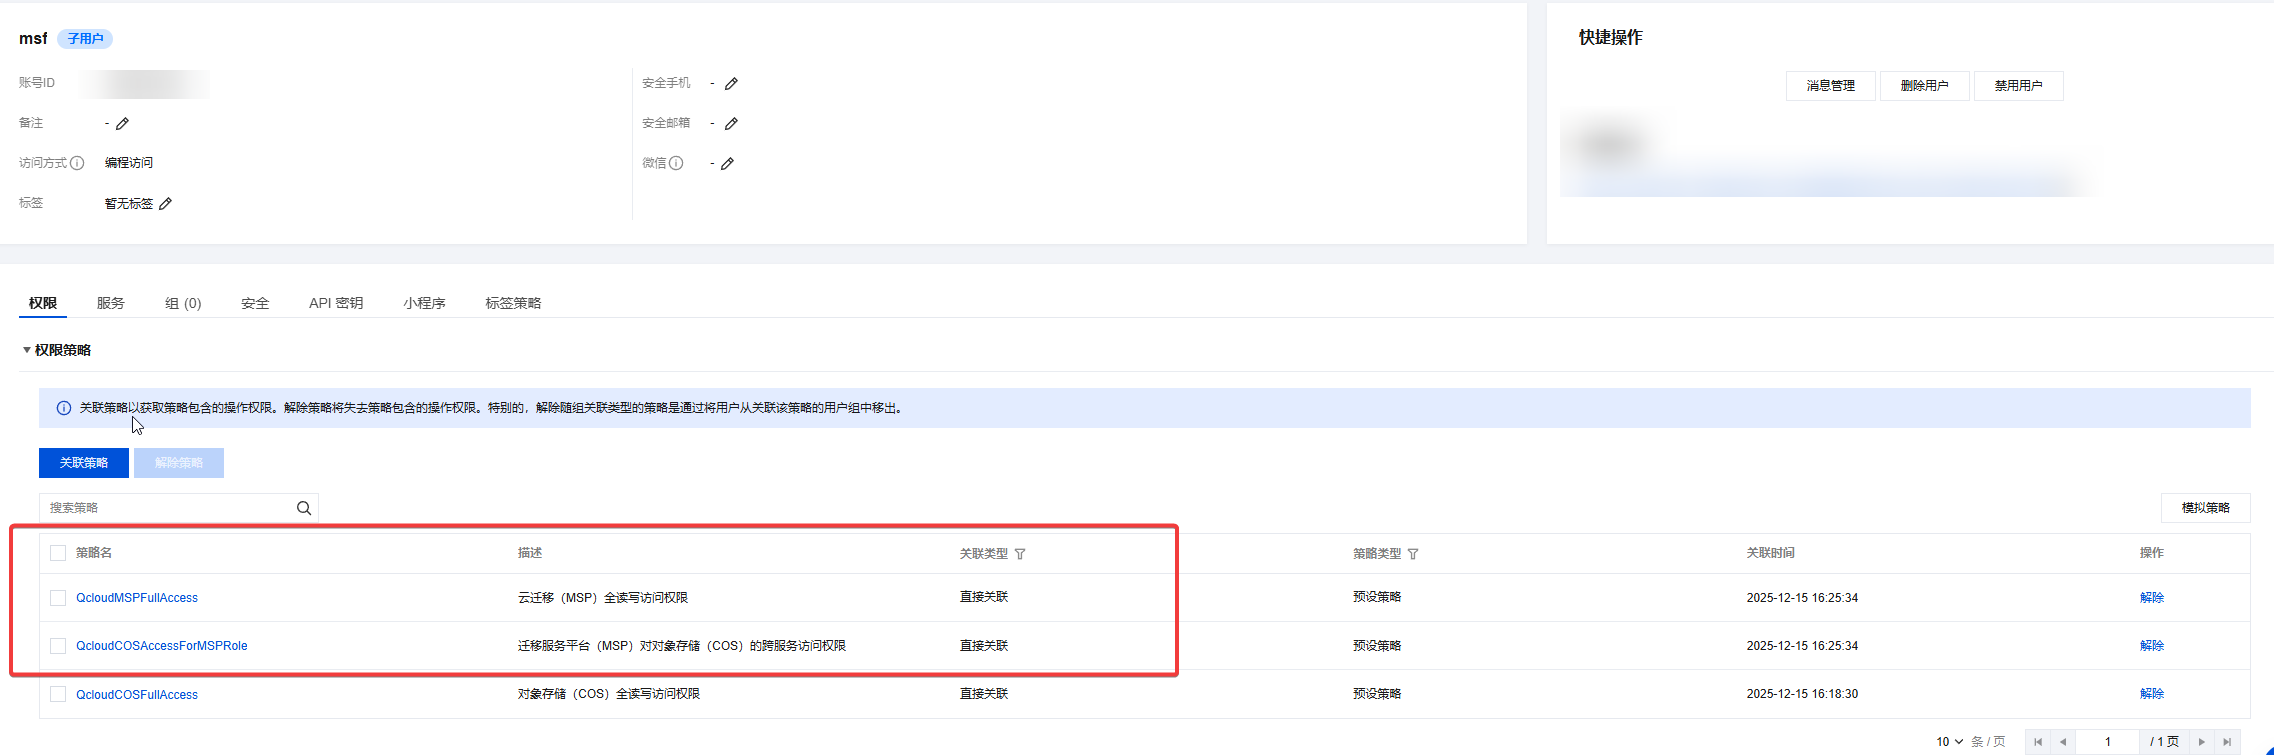Select the QcloudCOSAccessForMSPRole row checkbox
The image size is (2274, 755).
tap(58, 646)
